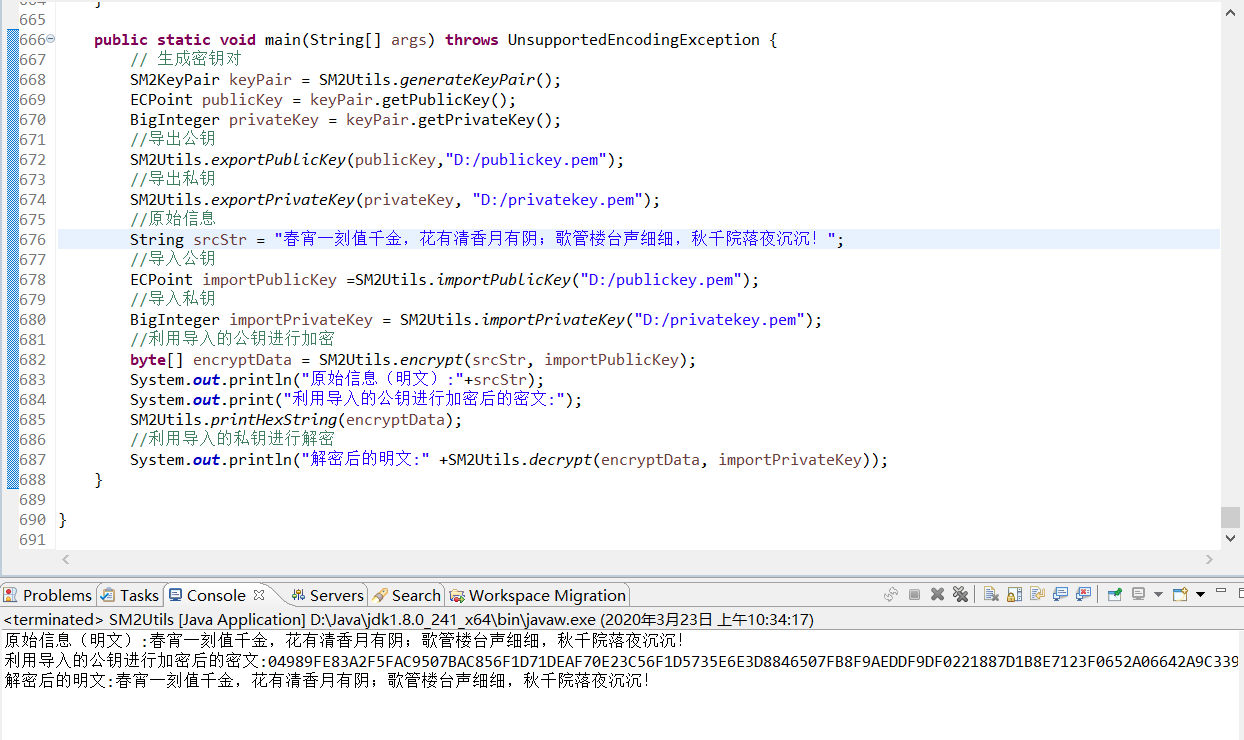Image resolution: width=1244 pixels, height=740 pixels.
Task: Click the editor scrollbar down arrow
Action: tap(1230, 538)
